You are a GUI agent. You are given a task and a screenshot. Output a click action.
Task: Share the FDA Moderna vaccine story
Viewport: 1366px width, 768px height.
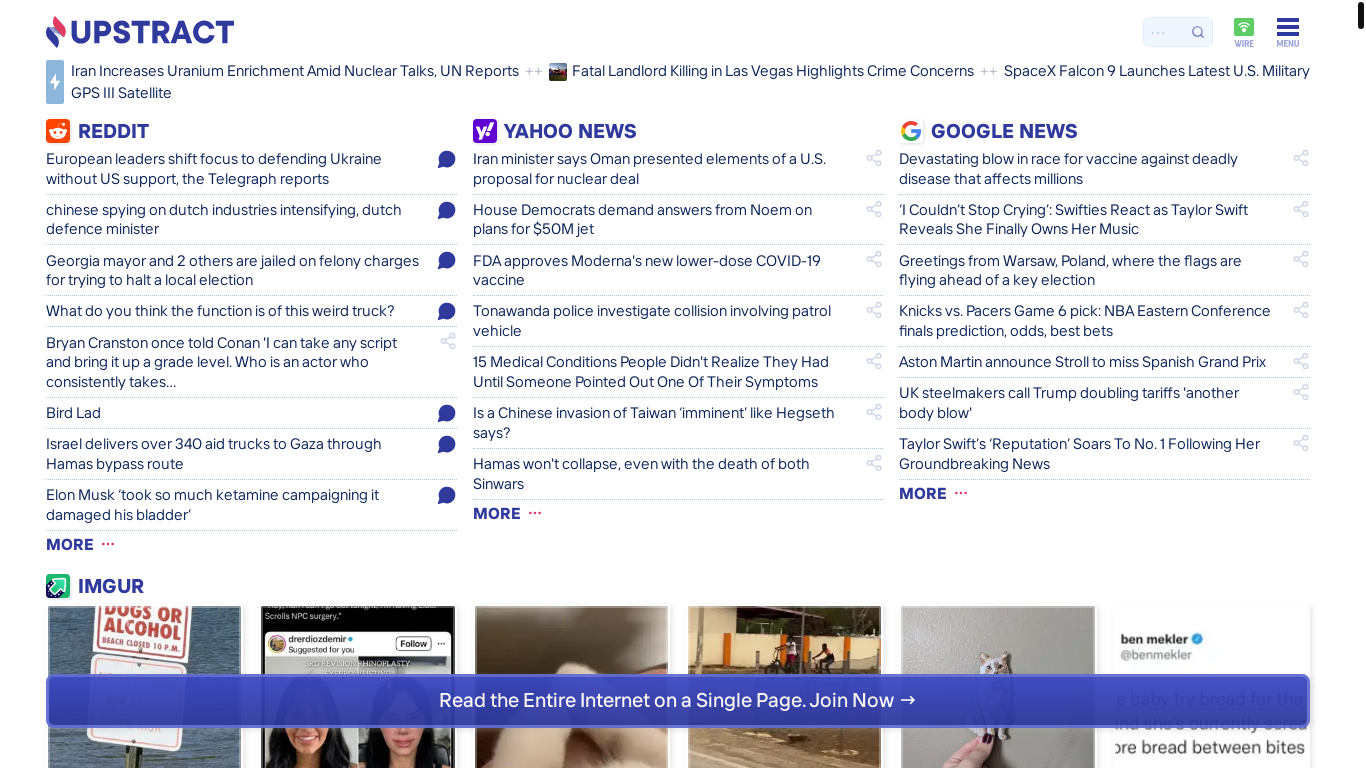coord(874,259)
